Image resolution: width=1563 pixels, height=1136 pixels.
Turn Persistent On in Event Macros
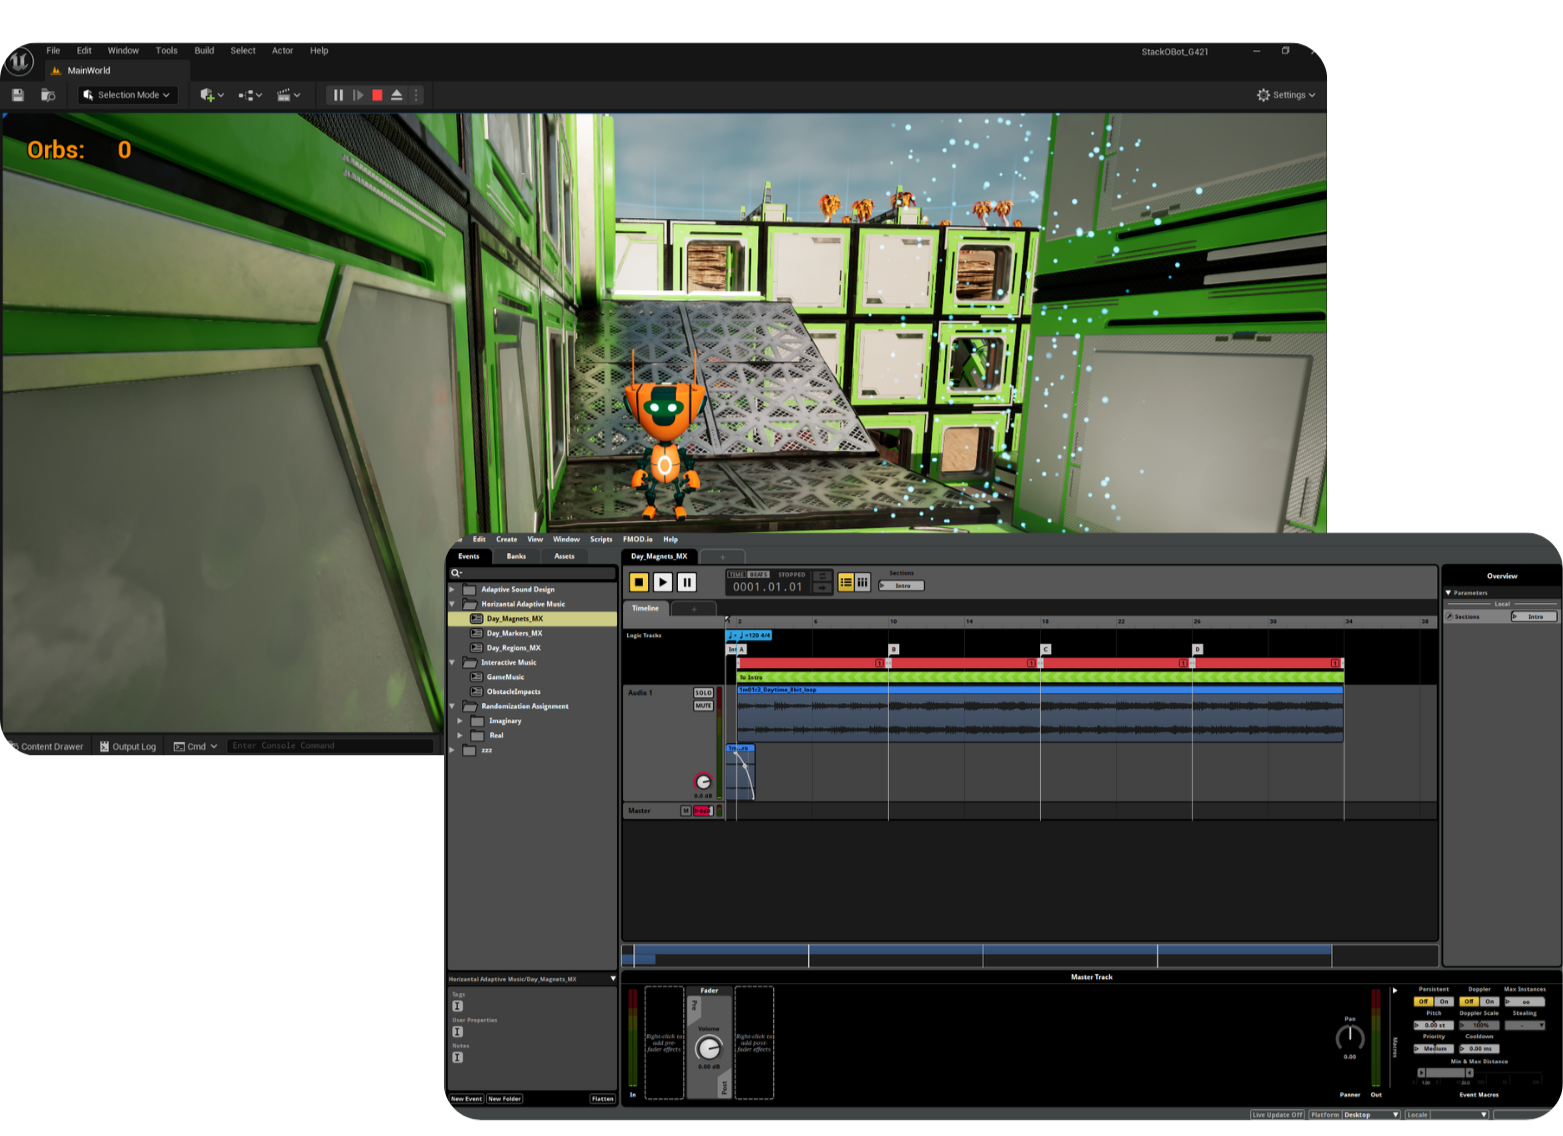[1444, 1001]
